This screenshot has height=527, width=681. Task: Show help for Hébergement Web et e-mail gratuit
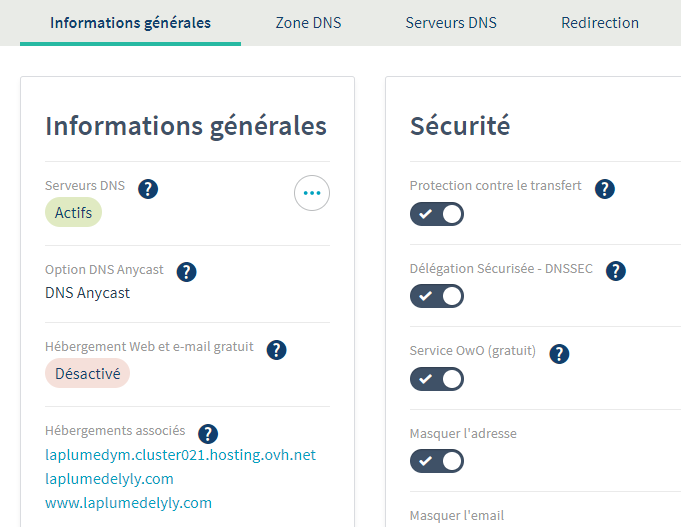(x=277, y=349)
